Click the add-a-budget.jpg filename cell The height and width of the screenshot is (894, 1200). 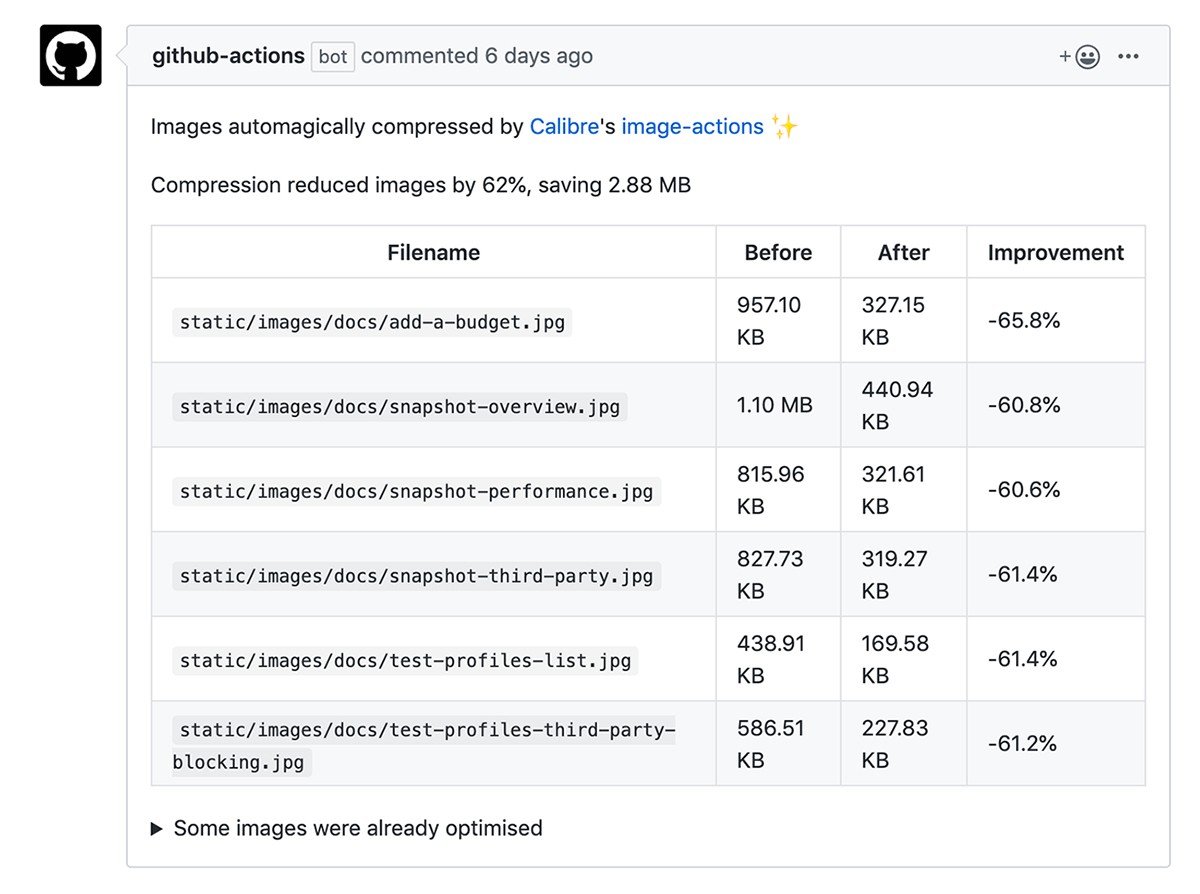pos(371,321)
